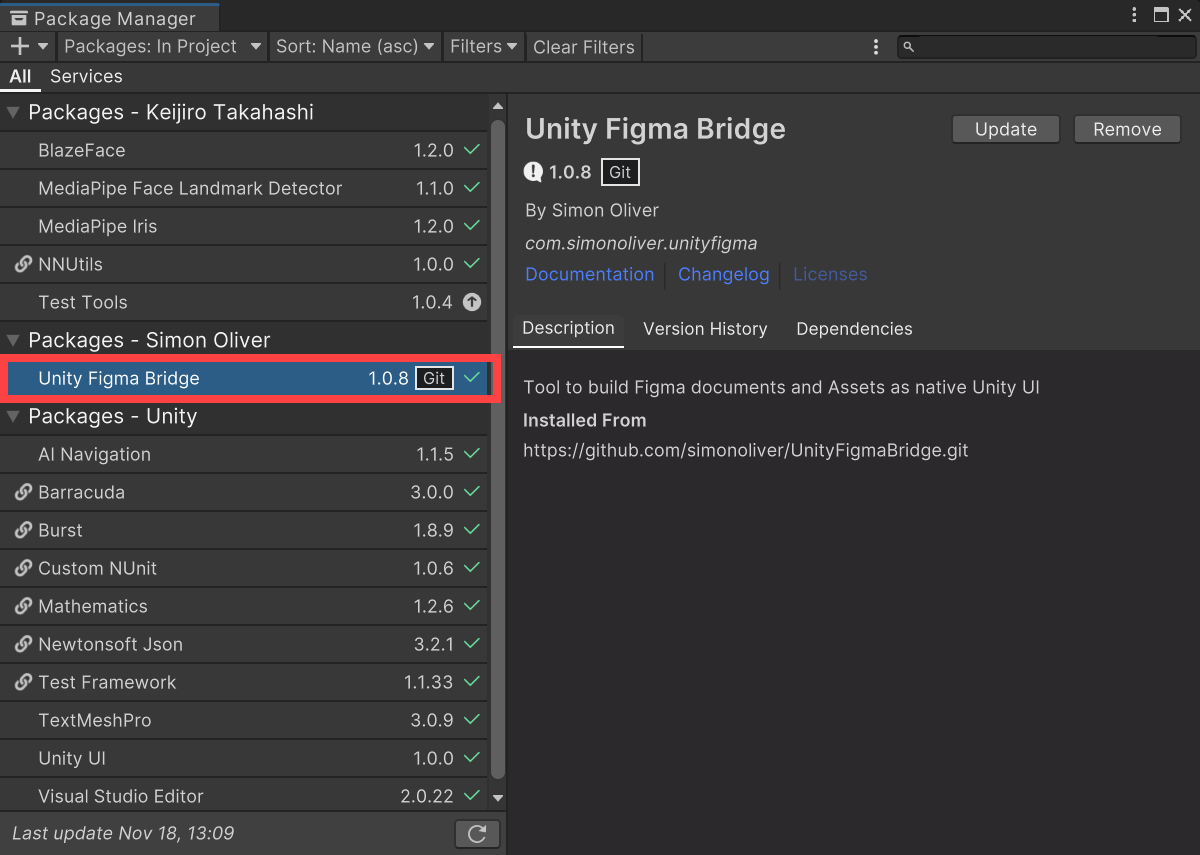Click the UnityFigmaBridge.git GitHub URL text
This screenshot has width=1200, height=855.
coord(746,450)
